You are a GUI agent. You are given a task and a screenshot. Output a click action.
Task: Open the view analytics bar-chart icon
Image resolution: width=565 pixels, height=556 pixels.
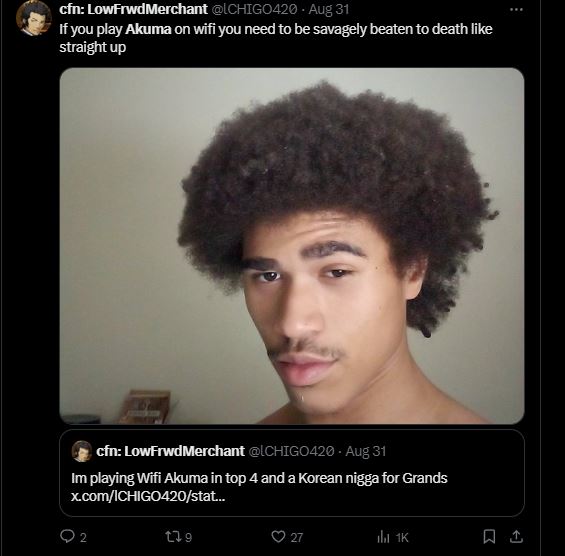tap(383, 537)
